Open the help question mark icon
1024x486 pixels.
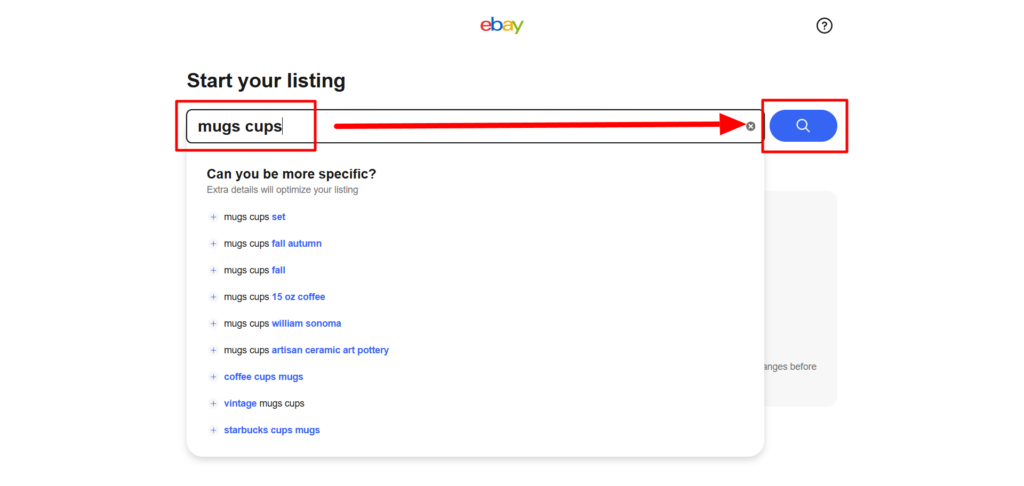pos(824,25)
